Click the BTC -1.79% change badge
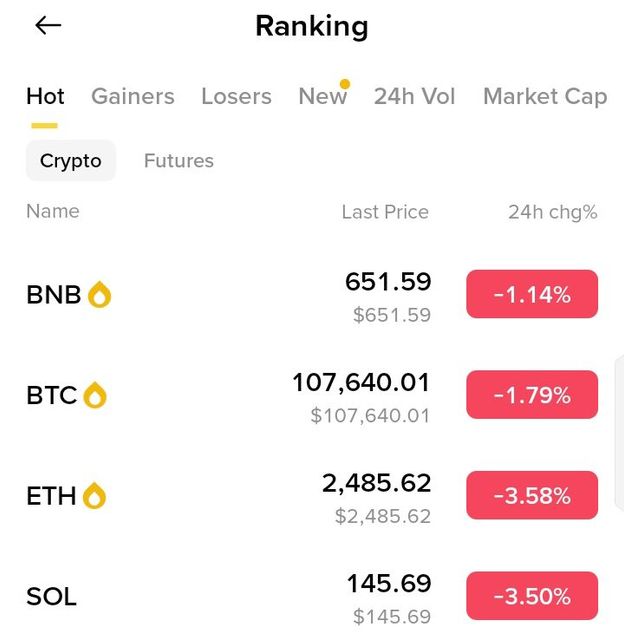The width and height of the screenshot is (624, 640). pyautogui.click(x=532, y=395)
